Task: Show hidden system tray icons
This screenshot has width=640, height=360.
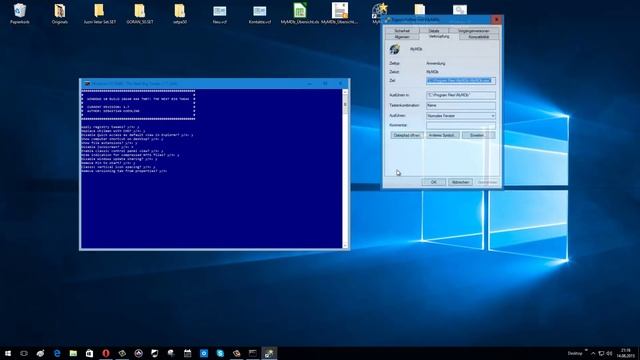Action: pos(593,353)
